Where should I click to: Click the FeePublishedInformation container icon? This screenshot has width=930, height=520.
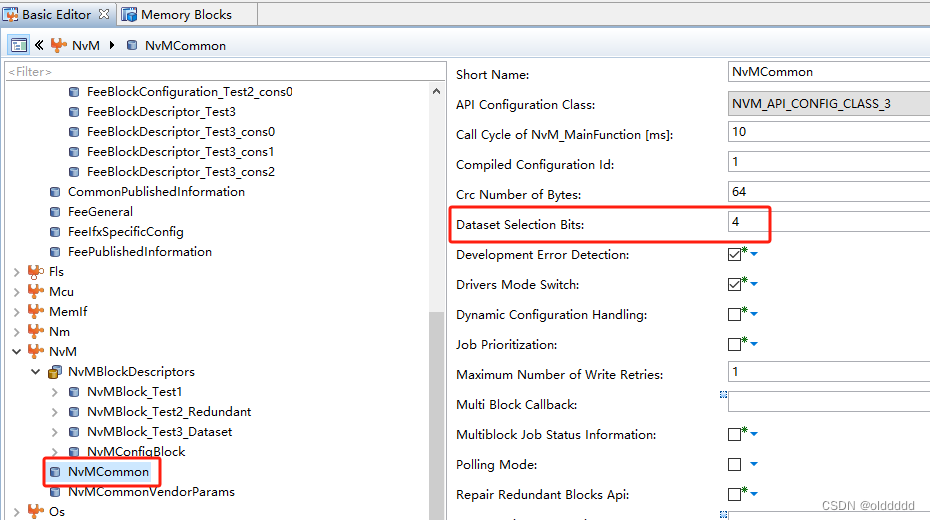(x=55, y=252)
